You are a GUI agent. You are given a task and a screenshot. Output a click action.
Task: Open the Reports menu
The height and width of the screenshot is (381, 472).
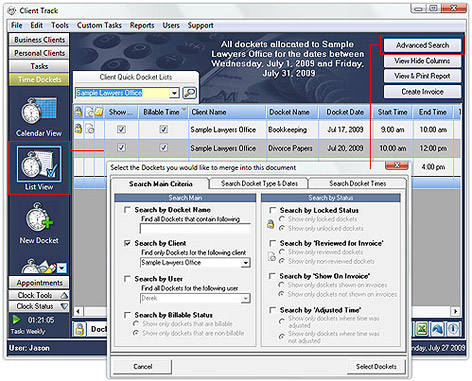coord(142,25)
